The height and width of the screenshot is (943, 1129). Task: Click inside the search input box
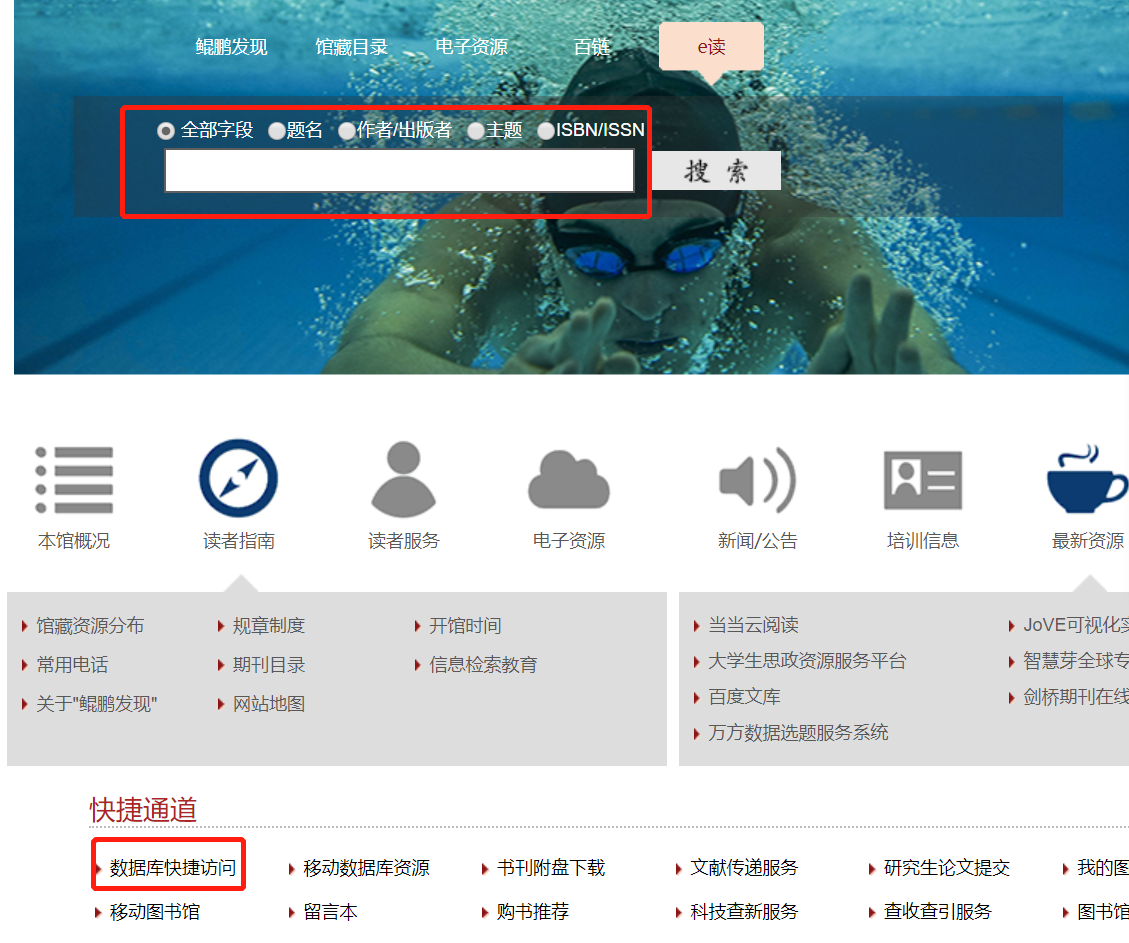tap(400, 170)
